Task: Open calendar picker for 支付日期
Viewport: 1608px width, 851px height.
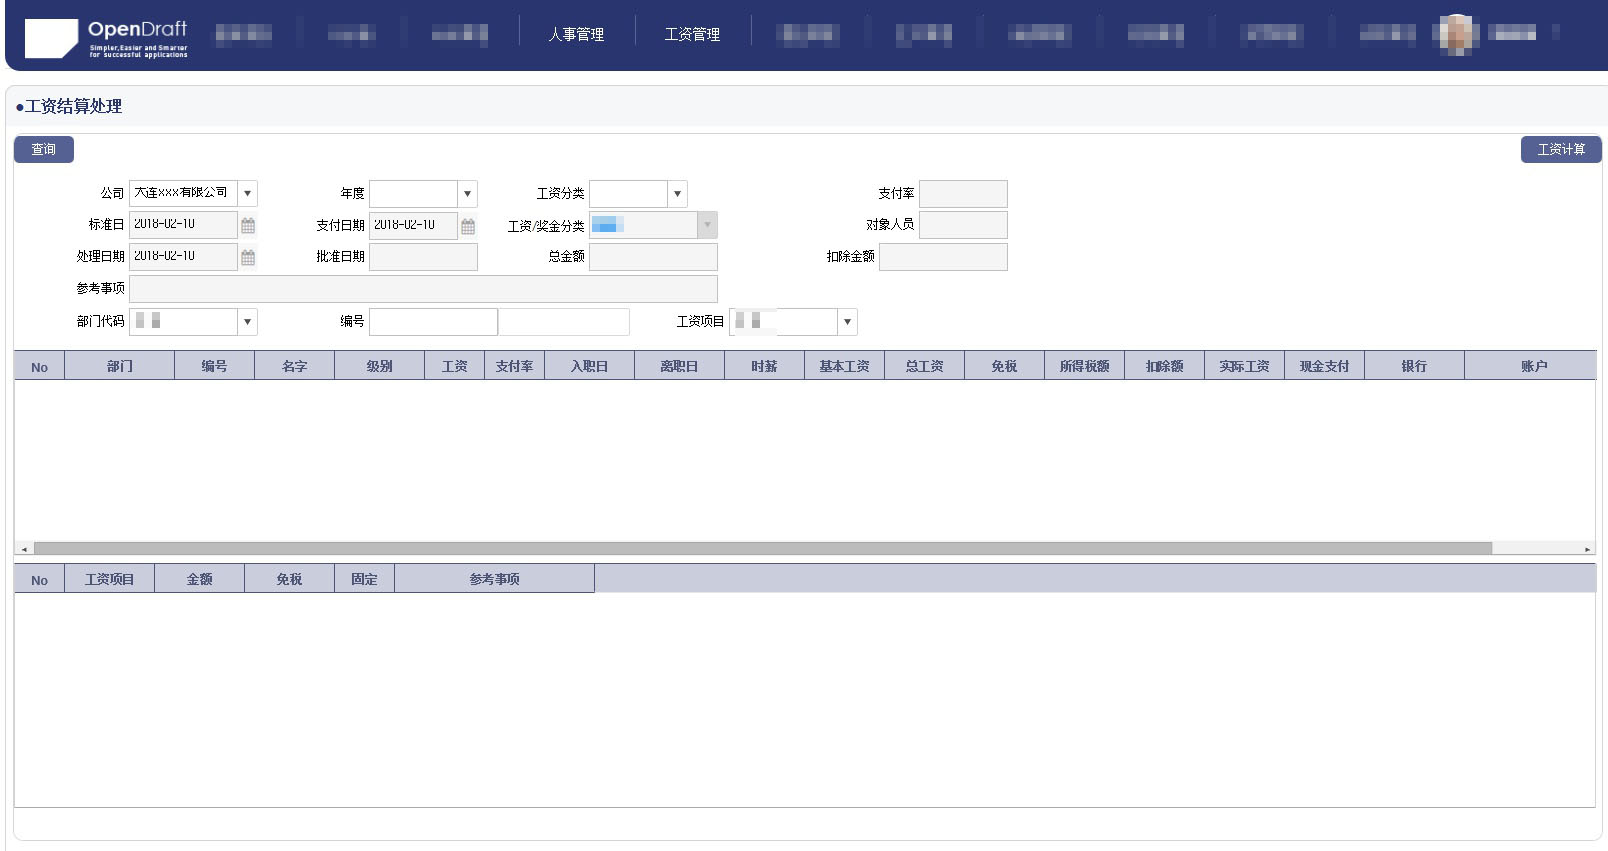Action: [x=467, y=227]
